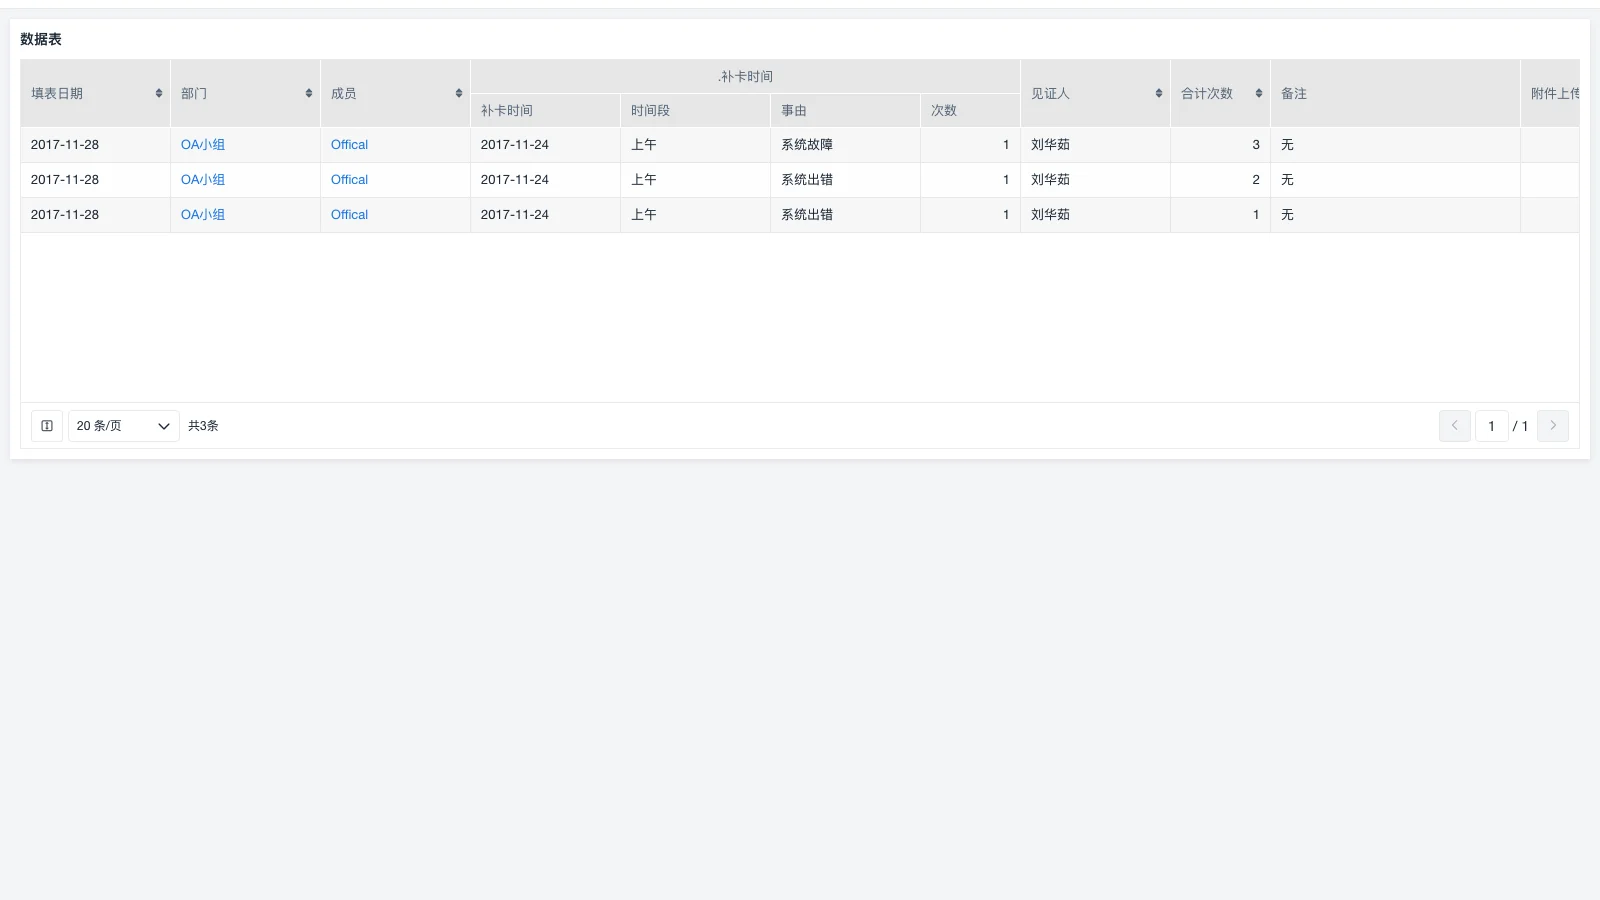Click the 事由 column header
This screenshot has width=1600, height=900.
[x=794, y=111]
